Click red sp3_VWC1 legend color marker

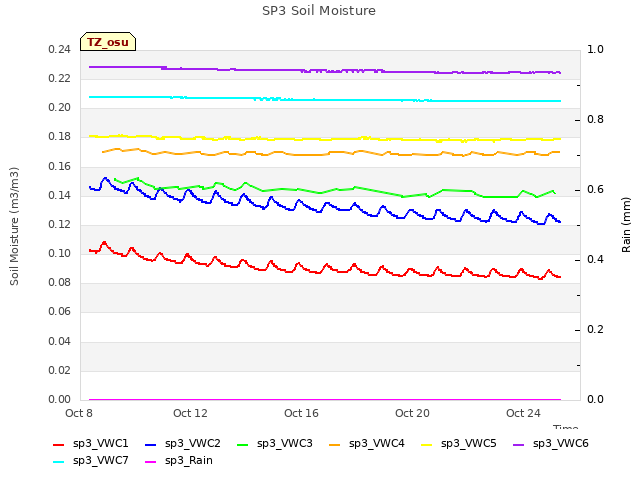(x=58, y=444)
